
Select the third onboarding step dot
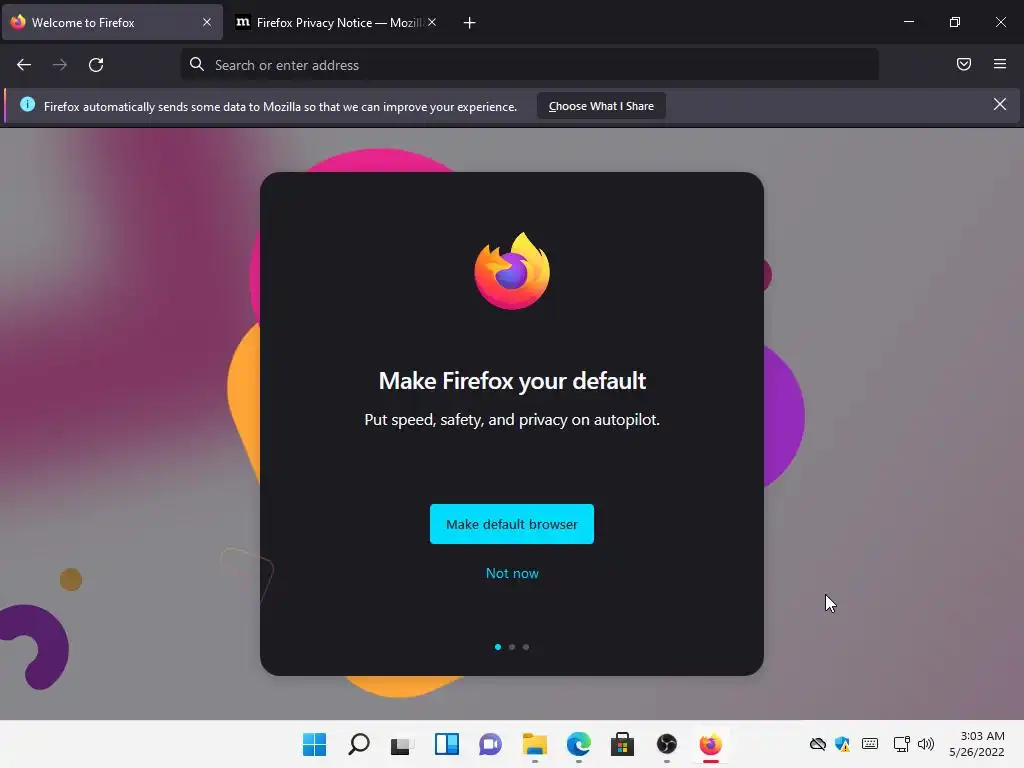(x=526, y=647)
